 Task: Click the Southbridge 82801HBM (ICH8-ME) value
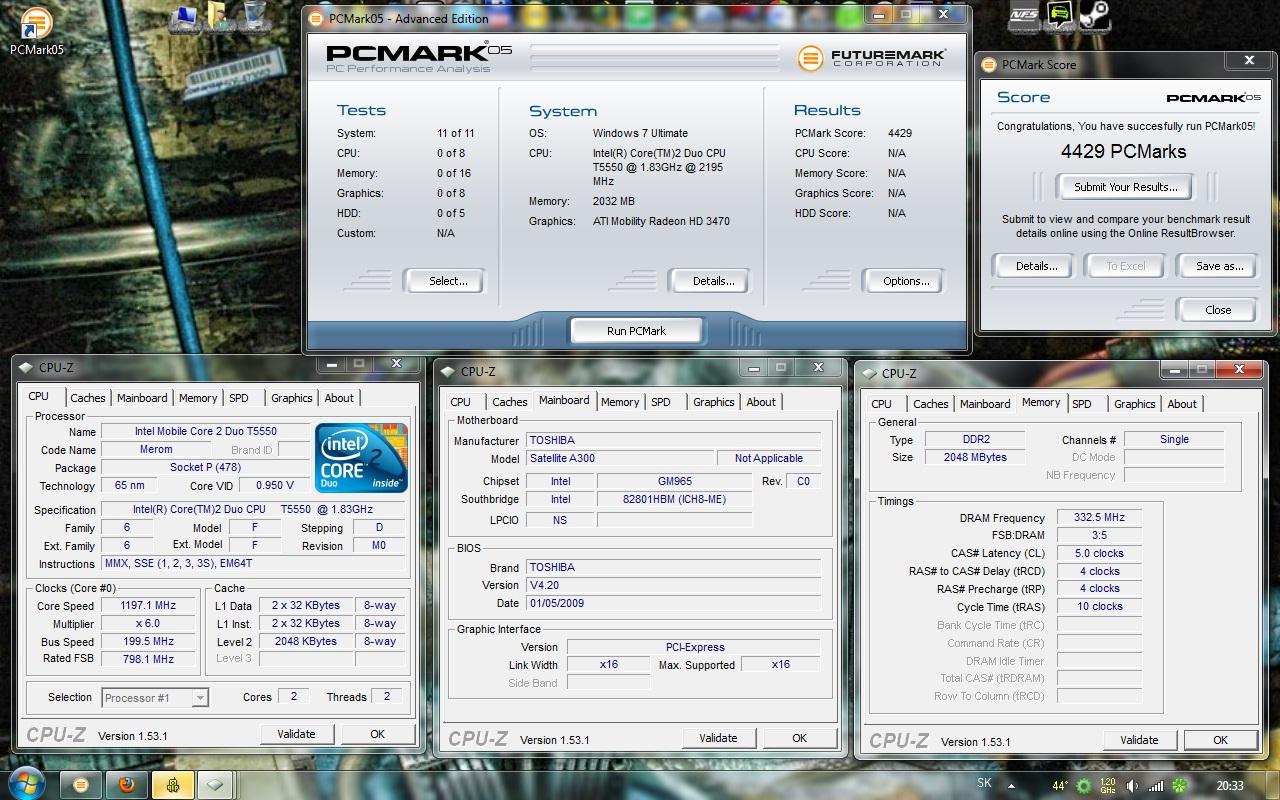(675, 499)
